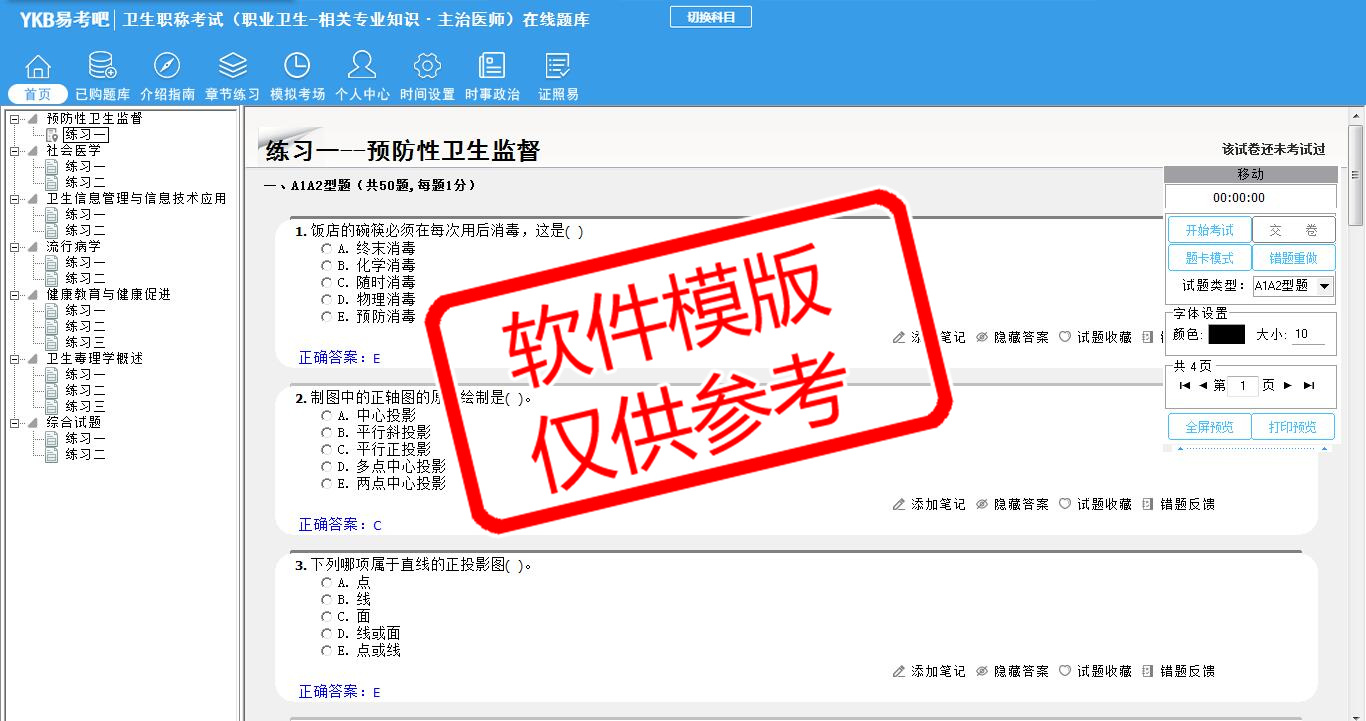Click the 切换科目 button
The height and width of the screenshot is (721, 1366).
[710, 17]
